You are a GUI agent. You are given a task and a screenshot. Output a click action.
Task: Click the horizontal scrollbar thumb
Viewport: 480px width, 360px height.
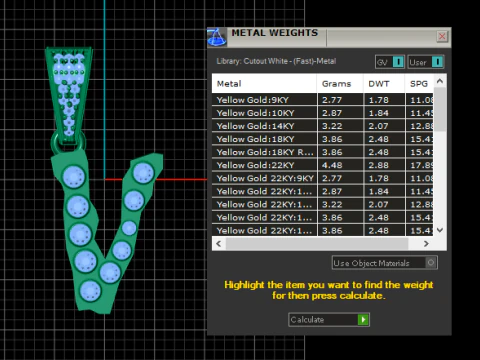317,244
